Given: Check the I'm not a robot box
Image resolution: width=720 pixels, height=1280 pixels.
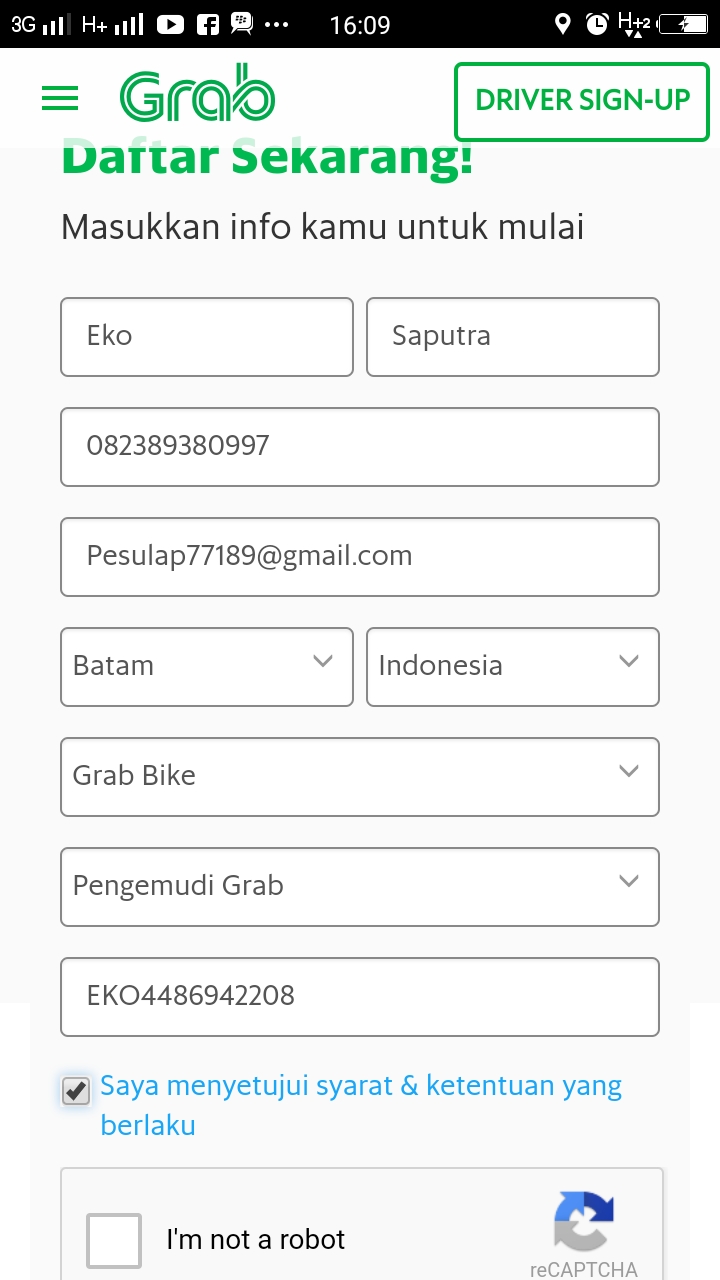Looking at the screenshot, I should pyautogui.click(x=113, y=1240).
